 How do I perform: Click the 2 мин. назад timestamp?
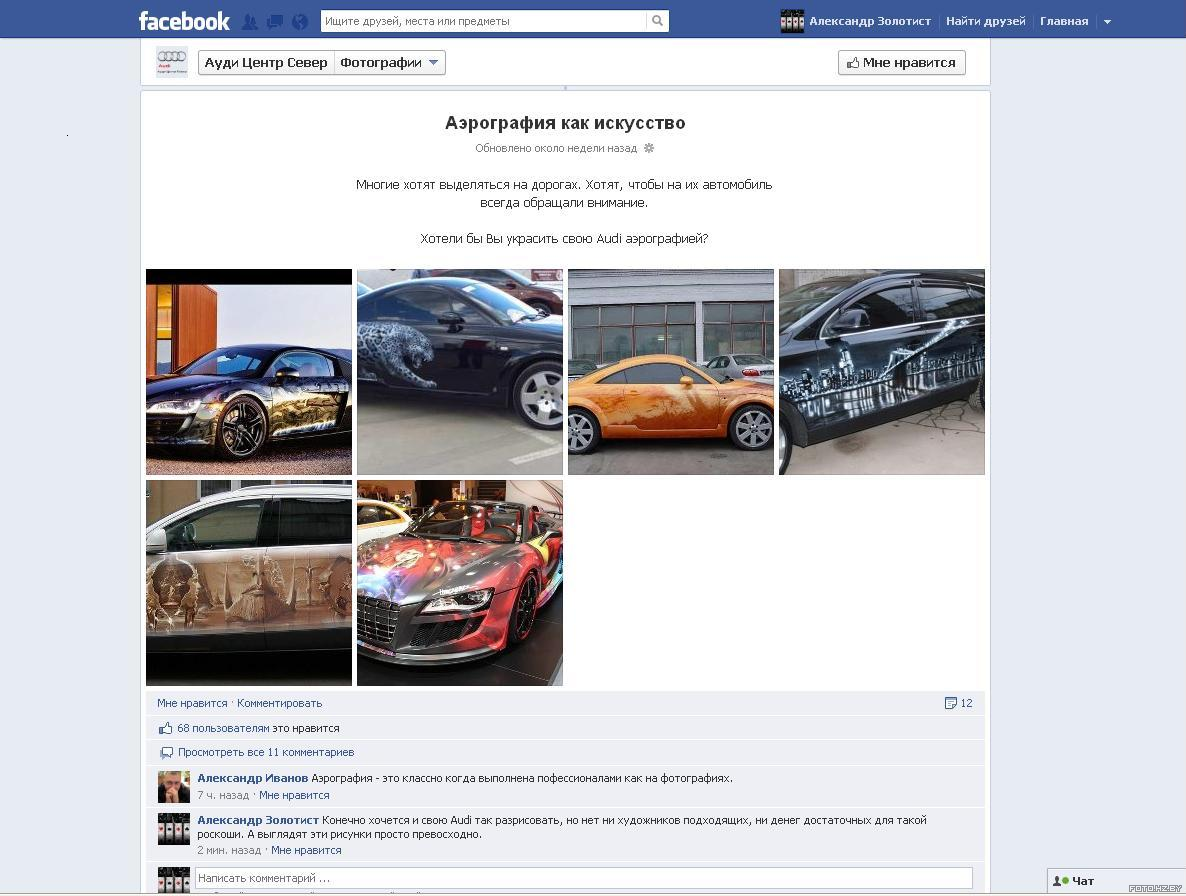coord(229,851)
